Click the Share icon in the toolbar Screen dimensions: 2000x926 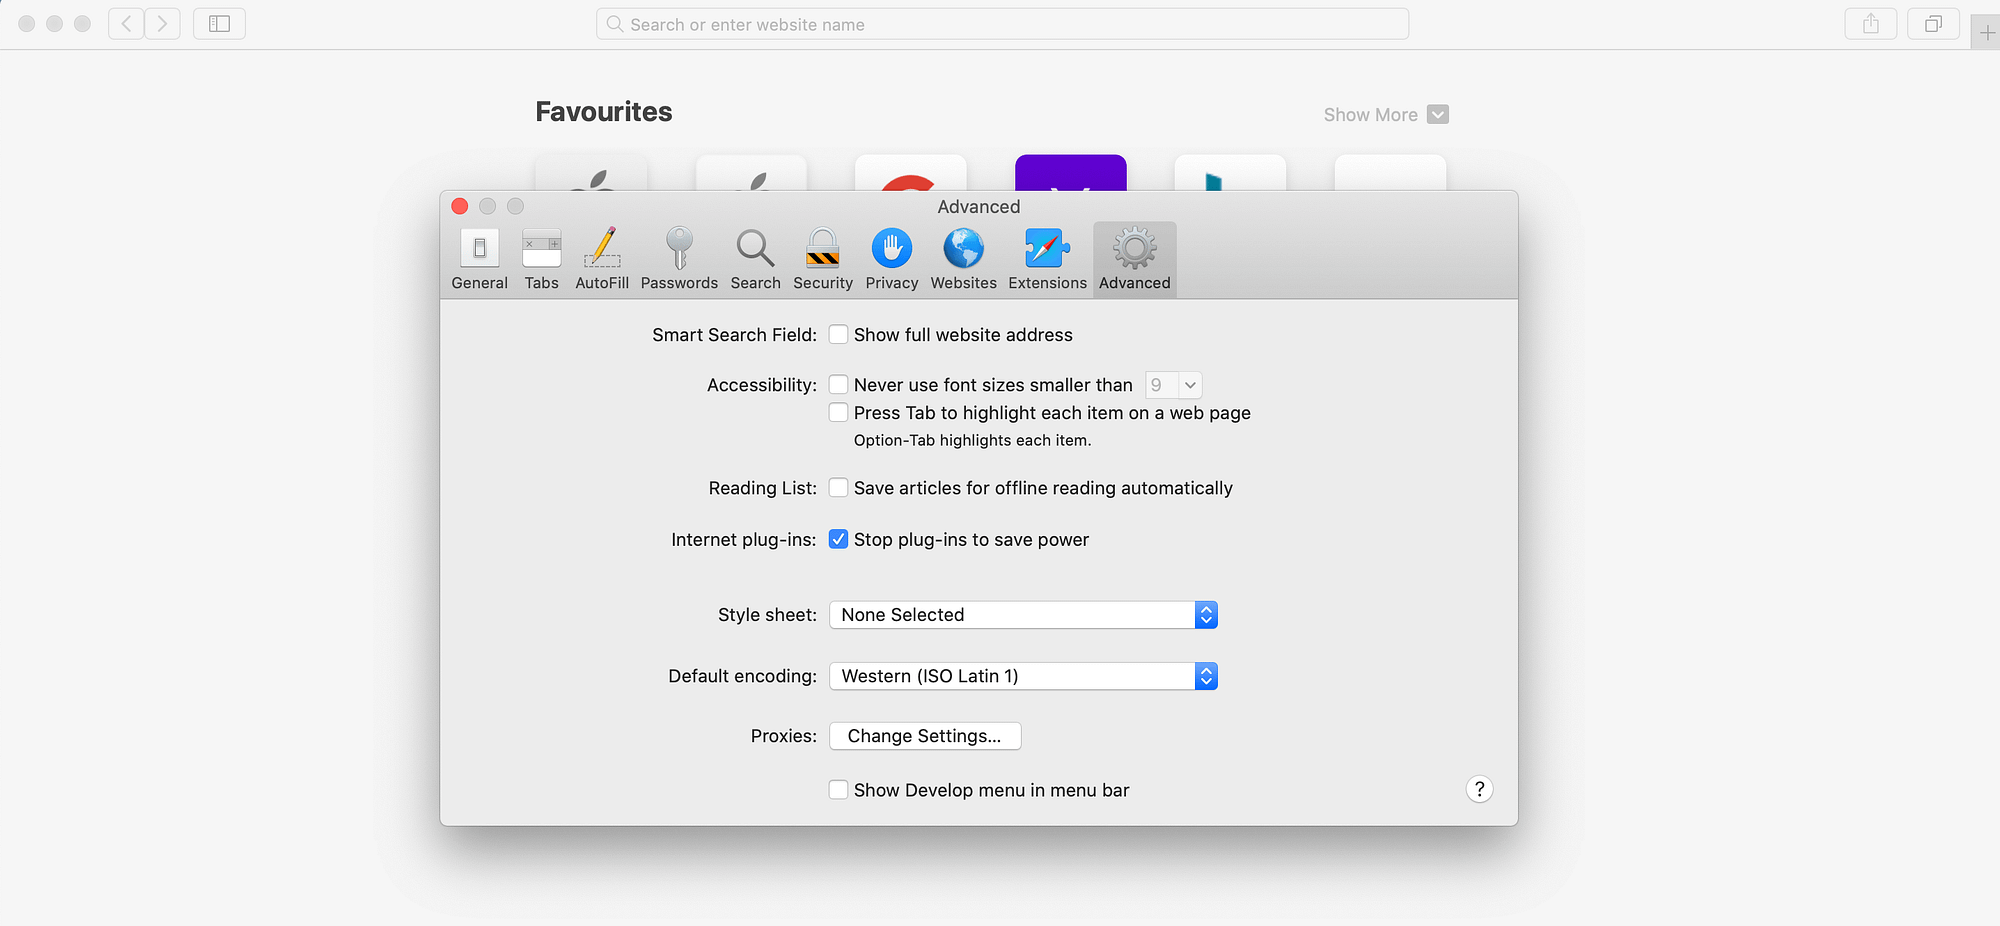(x=1870, y=23)
